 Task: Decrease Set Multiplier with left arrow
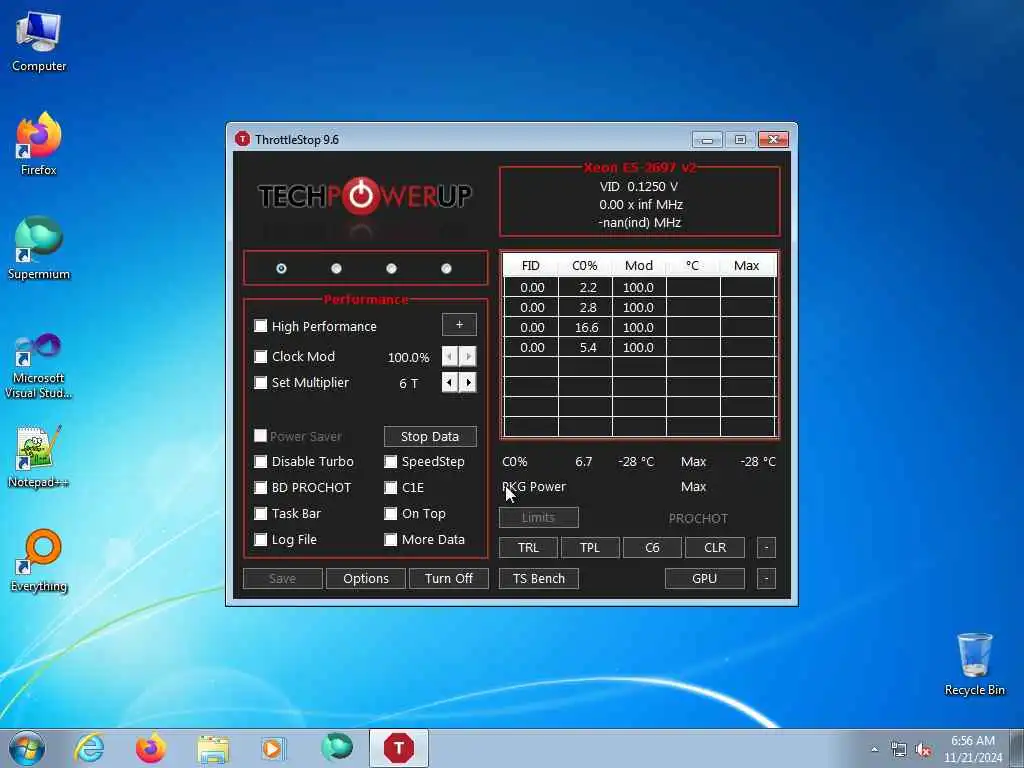click(x=450, y=382)
